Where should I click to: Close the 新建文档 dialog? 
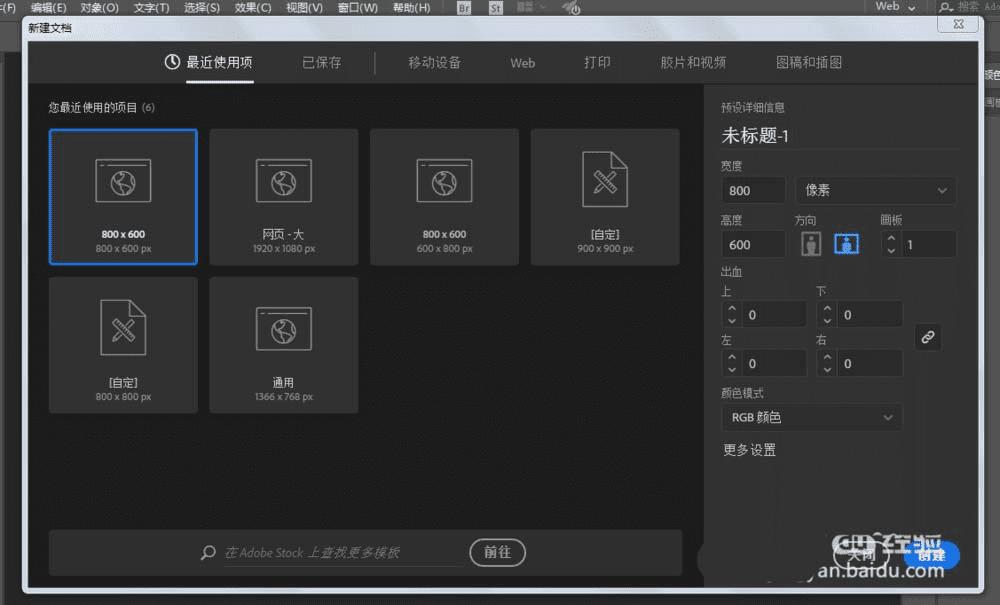tap(959, 24)
